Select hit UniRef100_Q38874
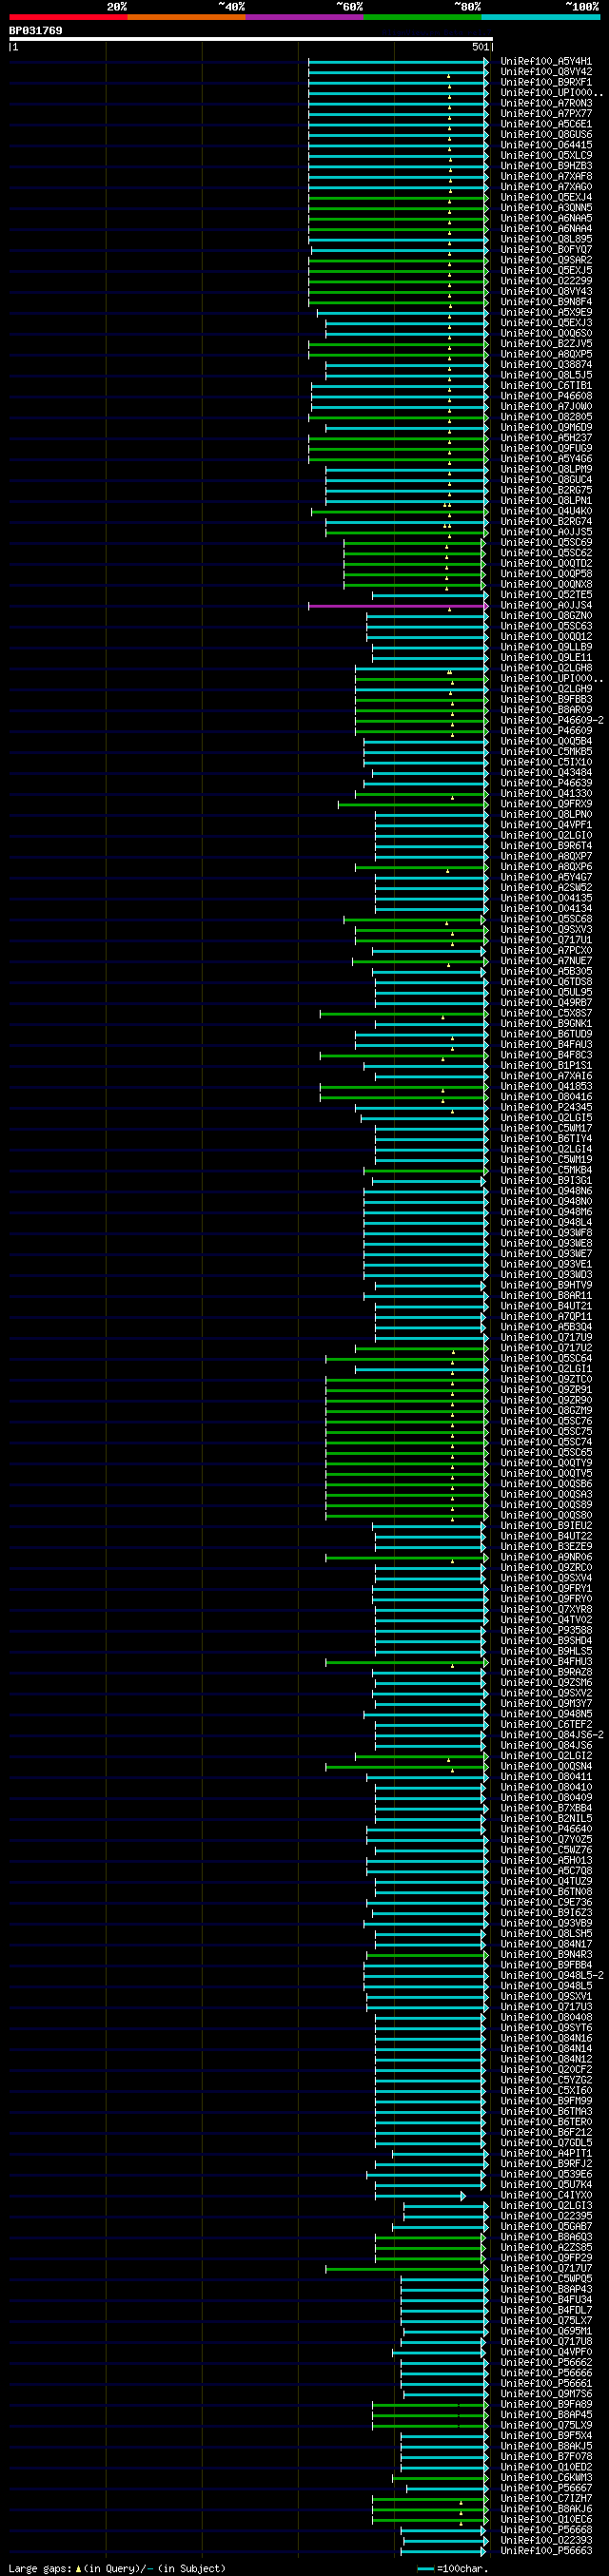Screen dimensions: 609x2576 click(546, 365)
